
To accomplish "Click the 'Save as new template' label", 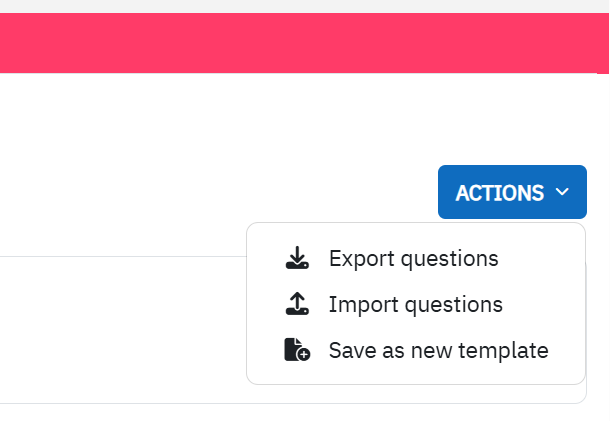I will (x=439, y=350).
